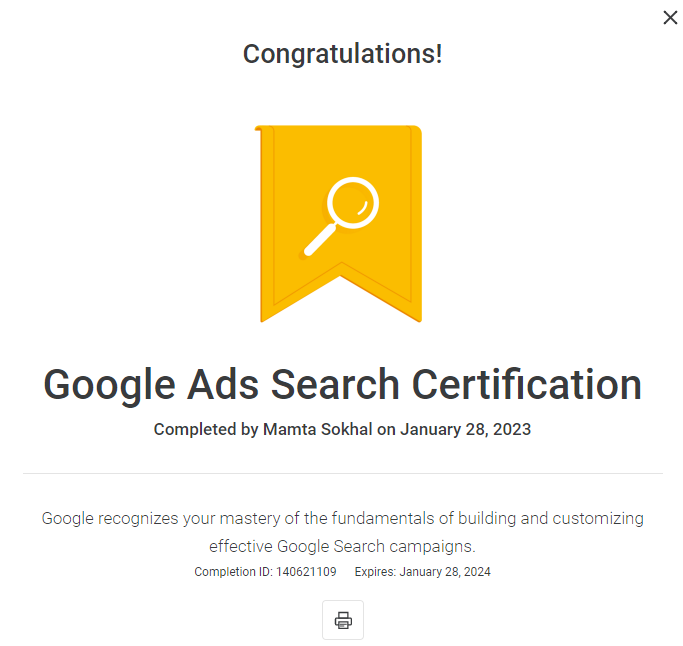The height and width of the screenshot is (646, 683).
Task: Select the yellow certification ribbon badge
Action: coord(338,224)
